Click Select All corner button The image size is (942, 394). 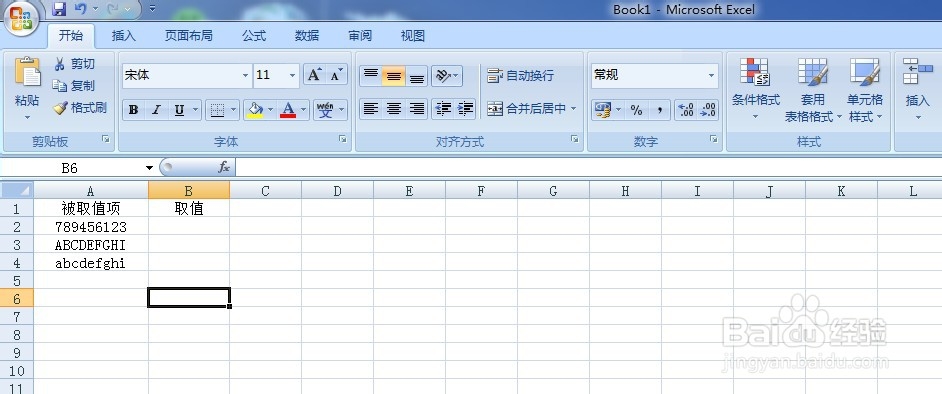click(17, 190)
